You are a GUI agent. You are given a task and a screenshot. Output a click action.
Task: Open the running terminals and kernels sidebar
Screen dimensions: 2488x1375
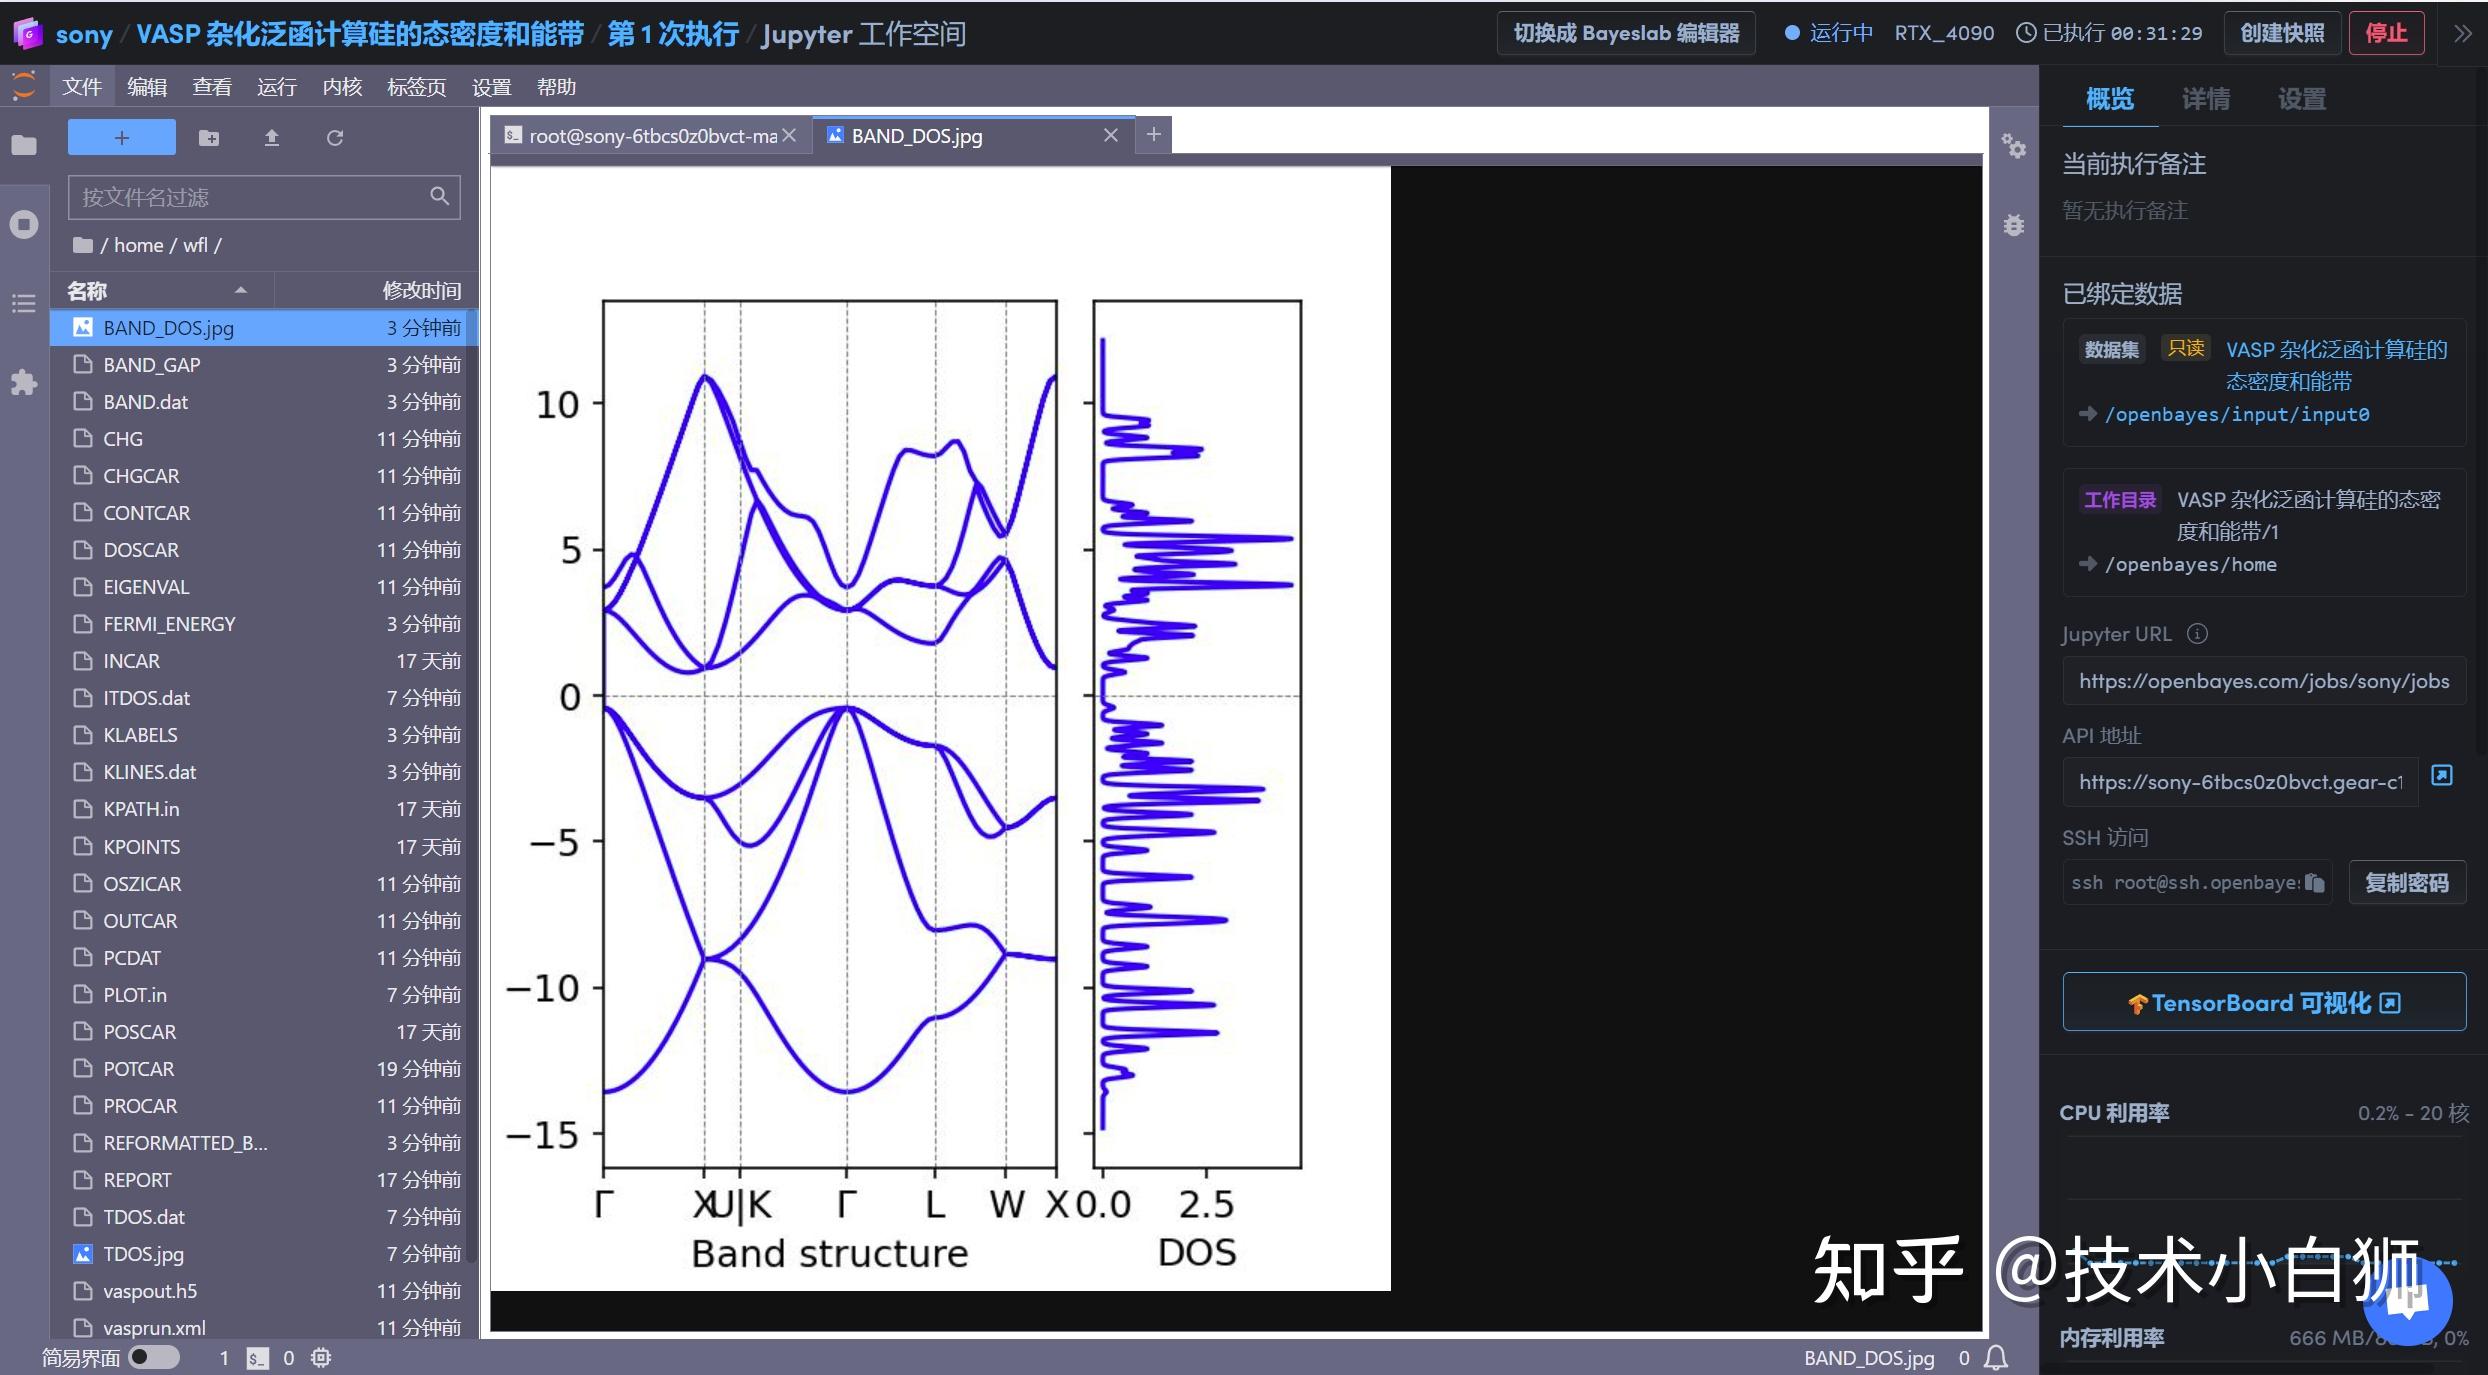[24, 224]
